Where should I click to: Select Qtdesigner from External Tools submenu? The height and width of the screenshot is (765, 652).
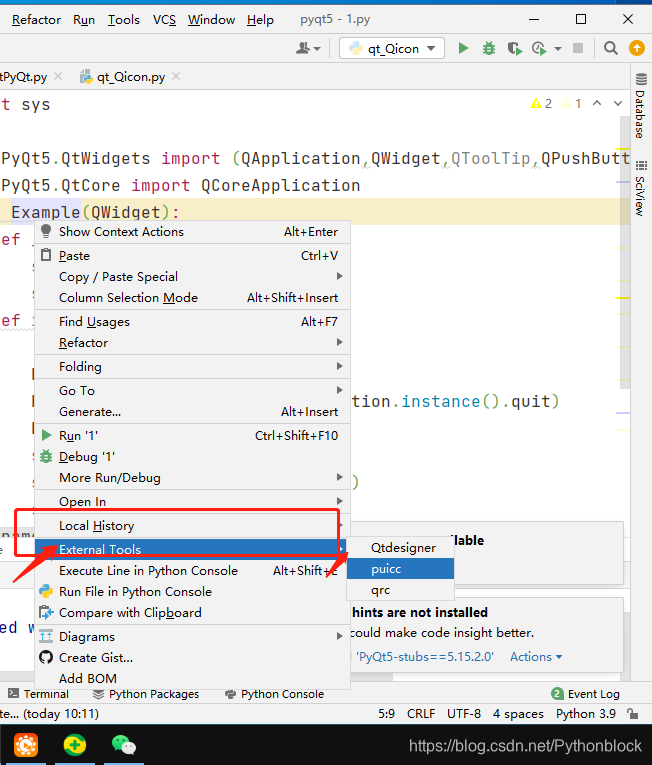401,547
